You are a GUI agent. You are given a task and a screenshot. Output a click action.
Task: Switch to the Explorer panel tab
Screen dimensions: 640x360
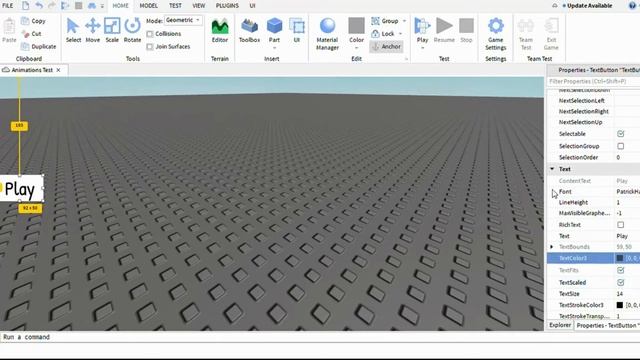(x=560, y=325)
